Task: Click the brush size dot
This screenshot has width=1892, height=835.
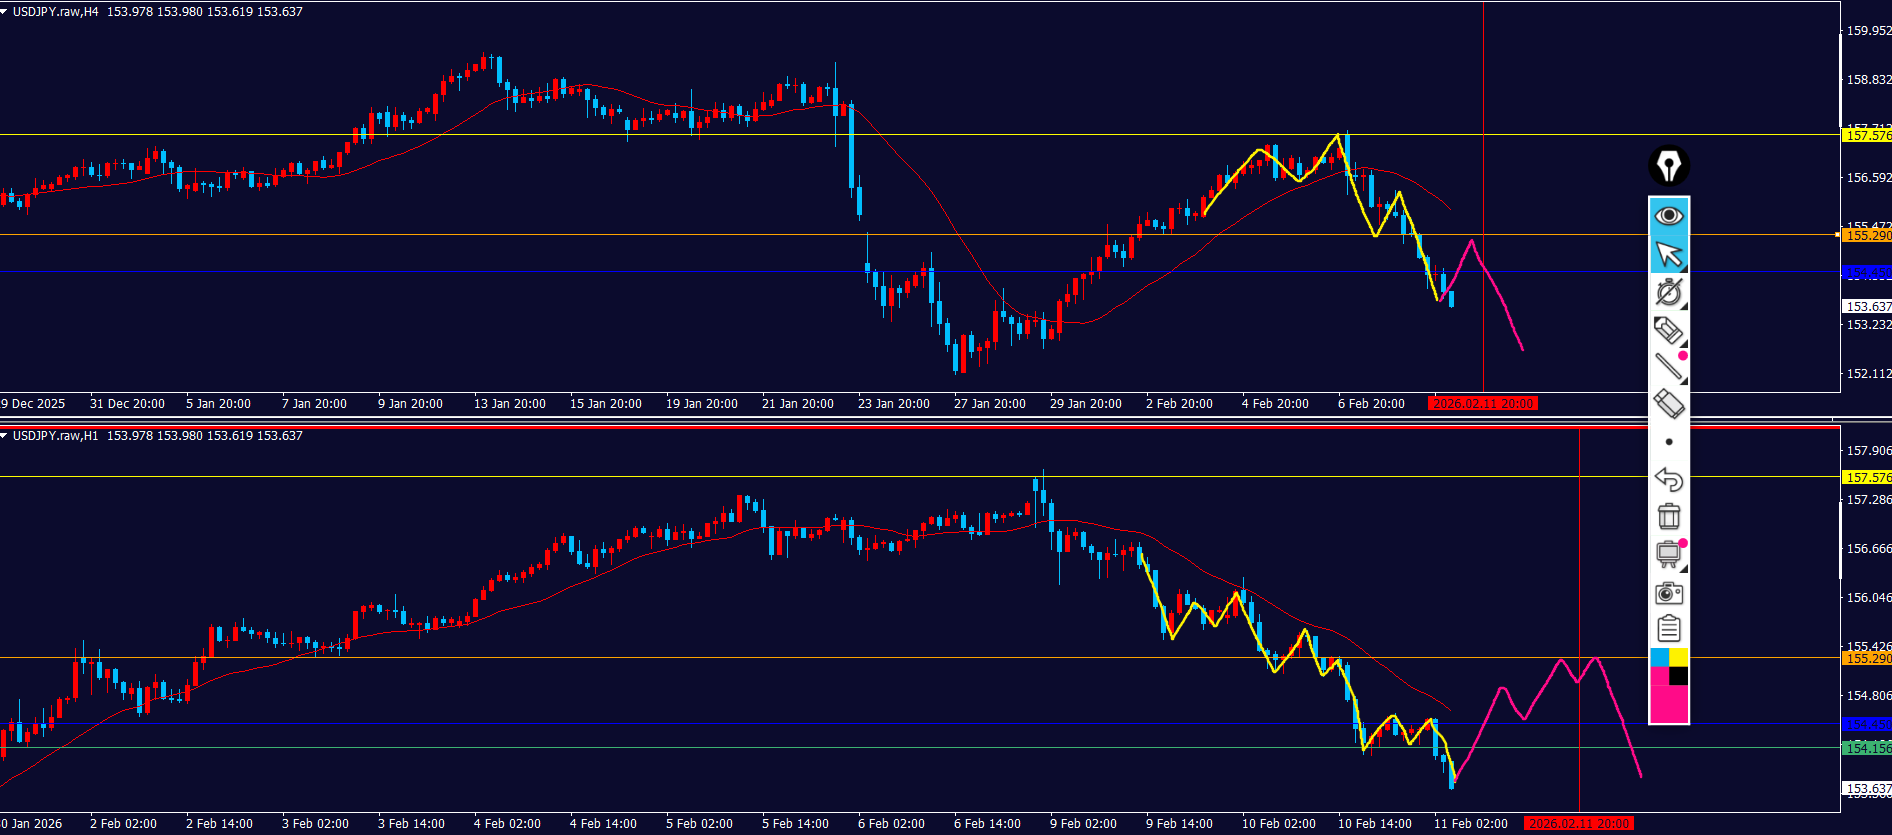Action: (1668, 442)
